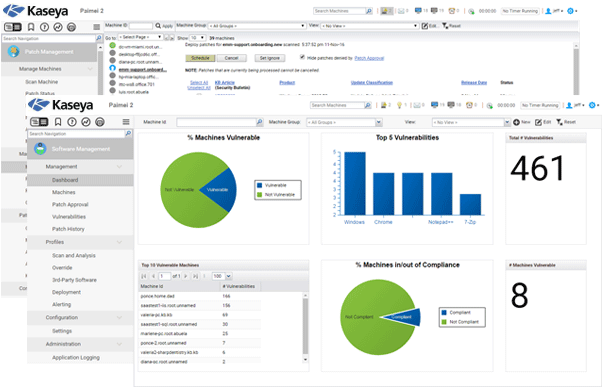
Task: Toggle navigation layout icon in front window
Action: coord(39,122)
